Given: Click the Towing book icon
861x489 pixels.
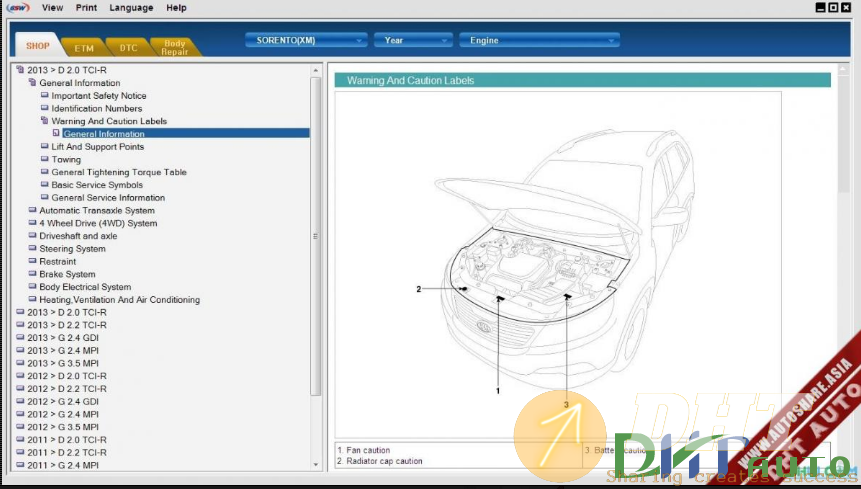Looking at the screenshot, I should 44,159.
